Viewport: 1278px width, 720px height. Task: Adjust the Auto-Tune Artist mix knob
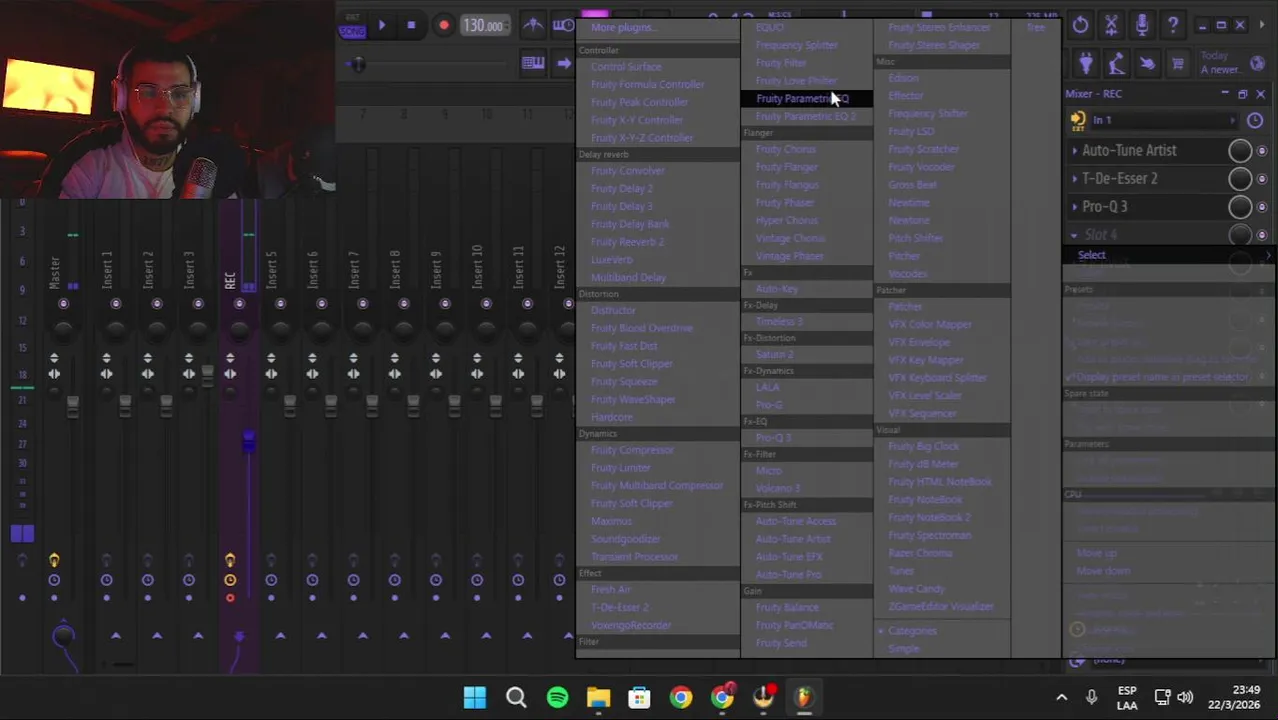pos(1240,151)
